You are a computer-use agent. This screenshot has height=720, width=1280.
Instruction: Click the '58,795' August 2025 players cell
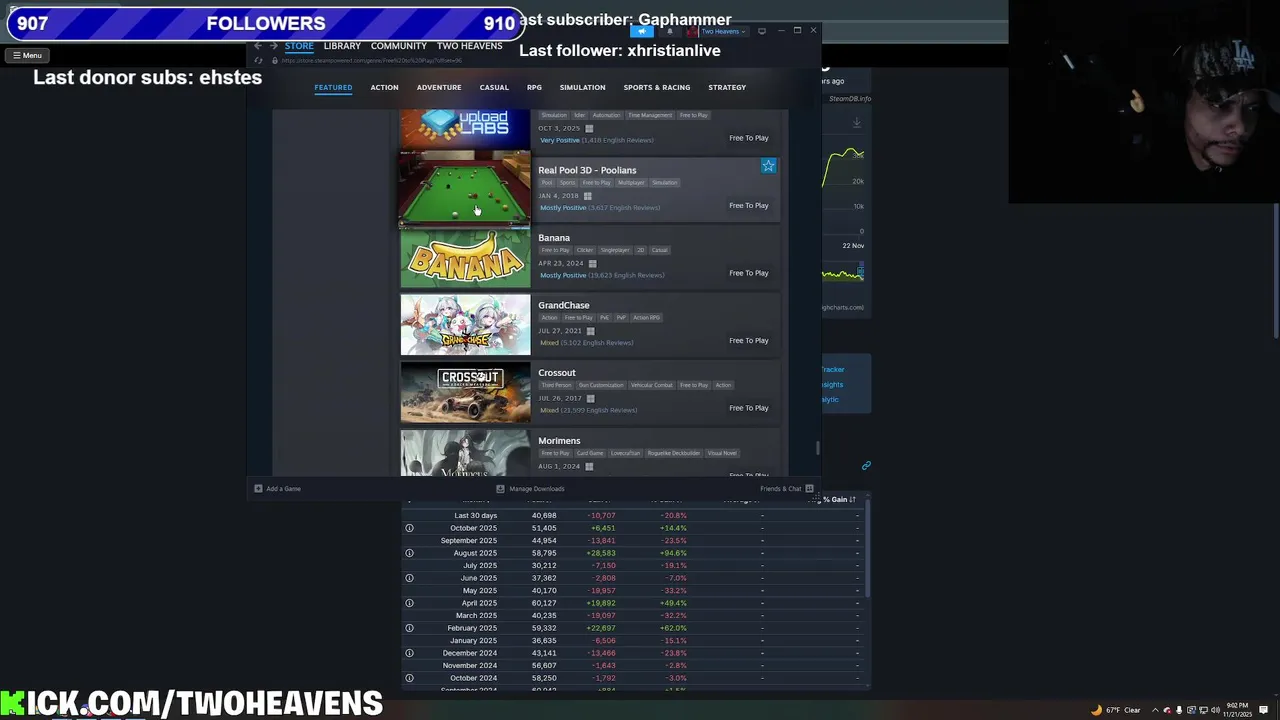pyautogui.click(x=544, y=553)
